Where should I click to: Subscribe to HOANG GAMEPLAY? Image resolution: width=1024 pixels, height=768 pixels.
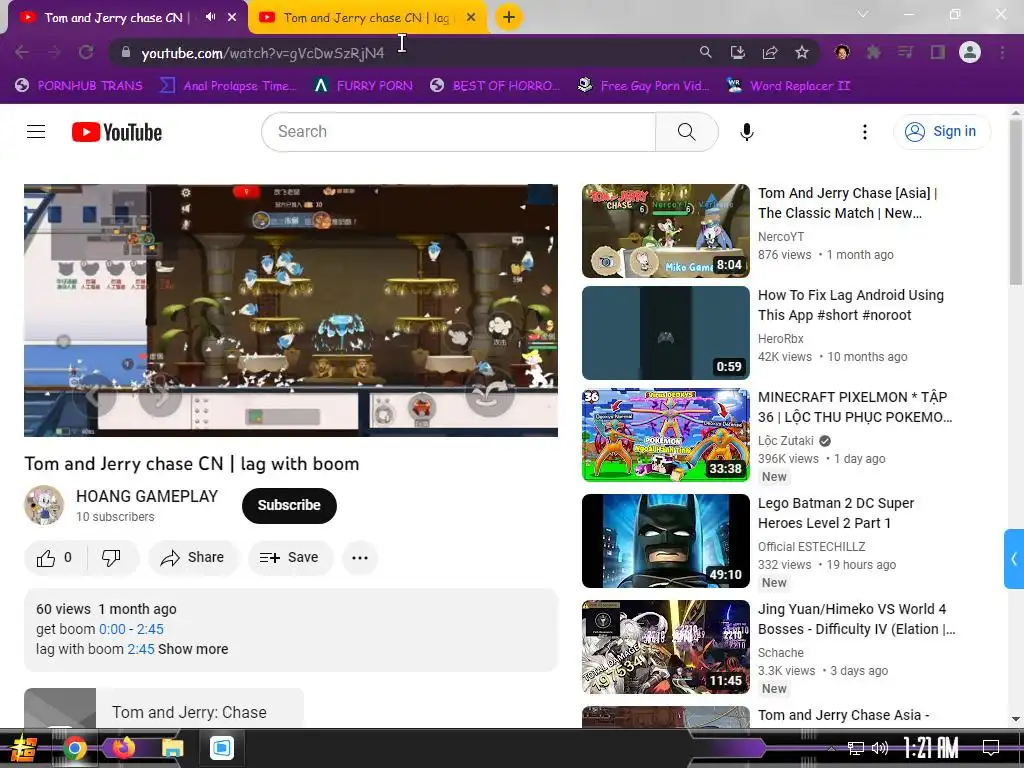pyautogui.click(x=289, y=505)
